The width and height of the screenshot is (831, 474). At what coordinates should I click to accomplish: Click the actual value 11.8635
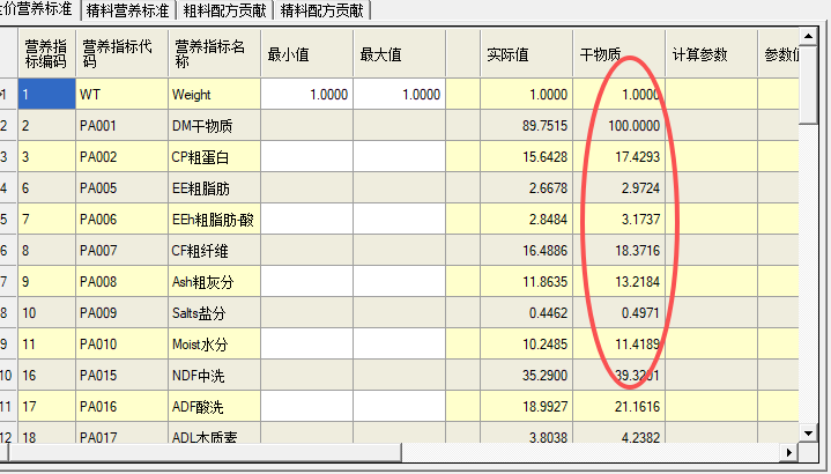pos(545,282)
